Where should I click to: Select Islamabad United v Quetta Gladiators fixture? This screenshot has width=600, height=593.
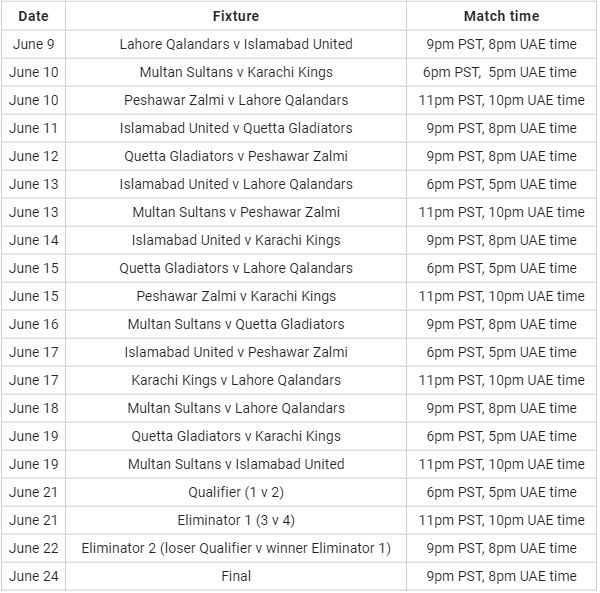pyautogui.click(x=236, y=128)
